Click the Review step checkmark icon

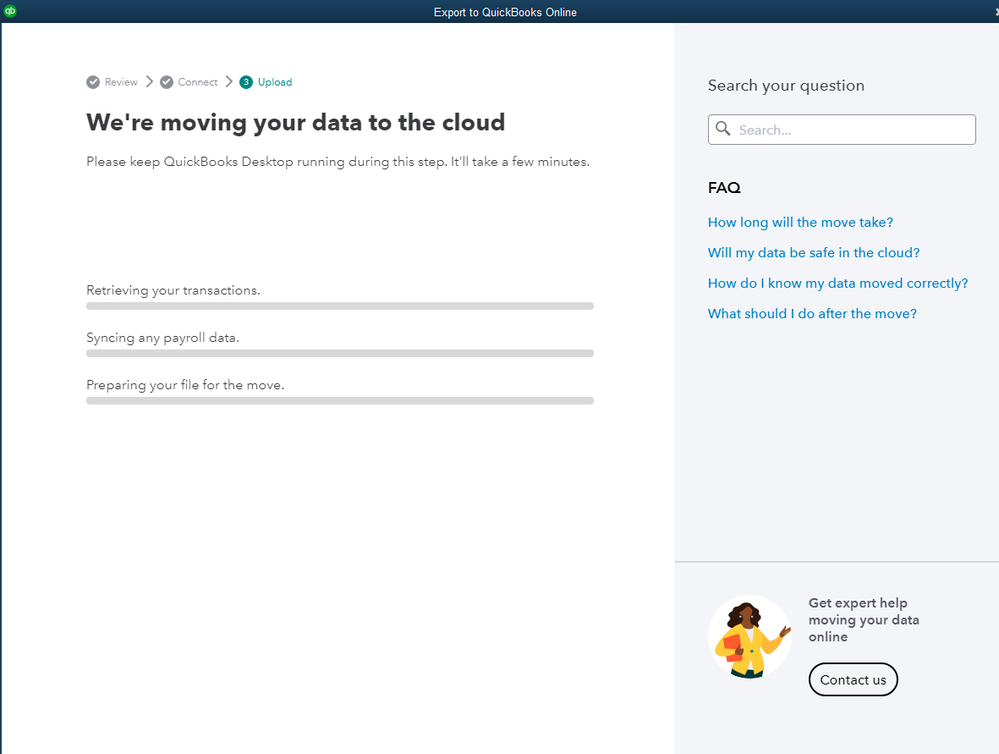point(93,82)
